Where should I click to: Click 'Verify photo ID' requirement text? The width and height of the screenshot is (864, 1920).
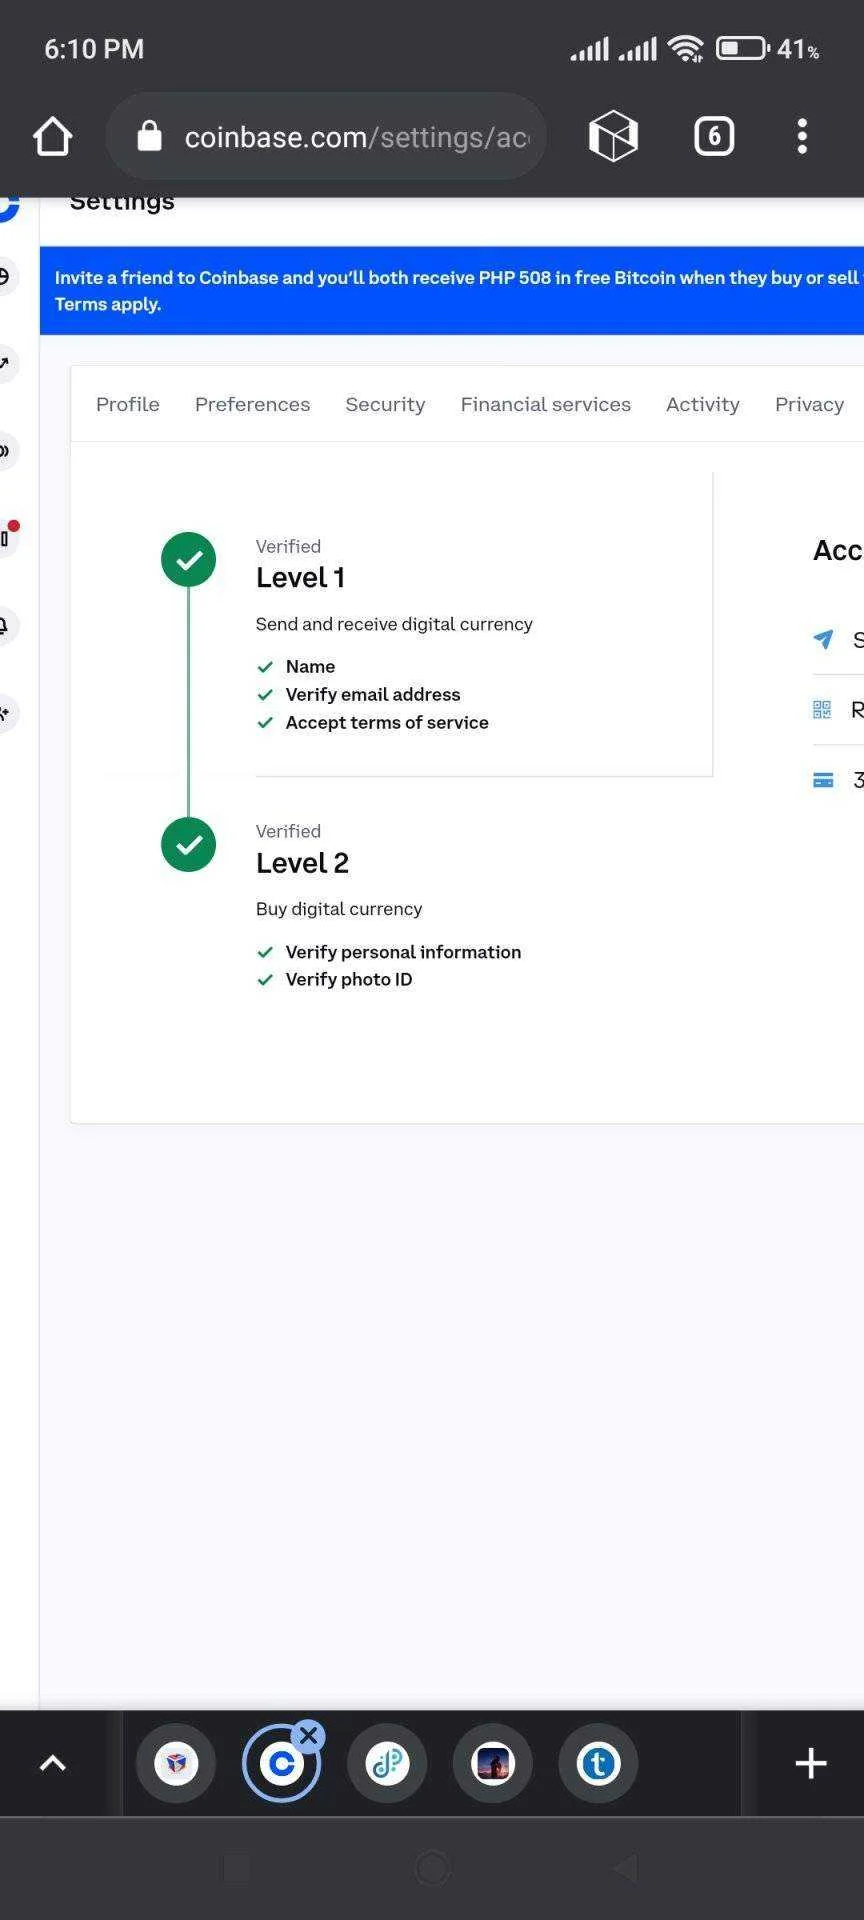click(x=349, y=980)
